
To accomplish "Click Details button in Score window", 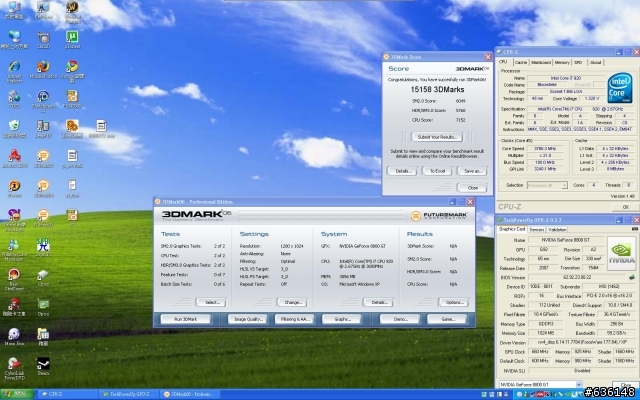I will coord(402,171).
